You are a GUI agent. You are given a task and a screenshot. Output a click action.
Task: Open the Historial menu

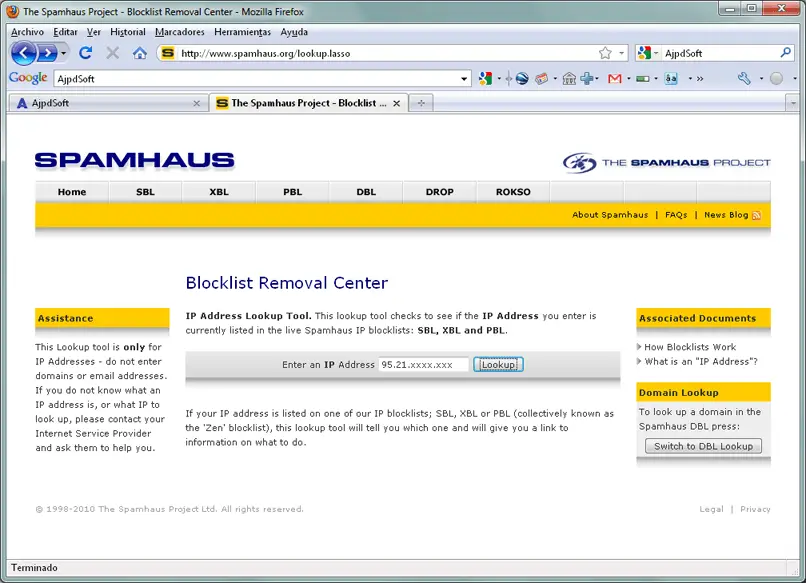(127, 32)
